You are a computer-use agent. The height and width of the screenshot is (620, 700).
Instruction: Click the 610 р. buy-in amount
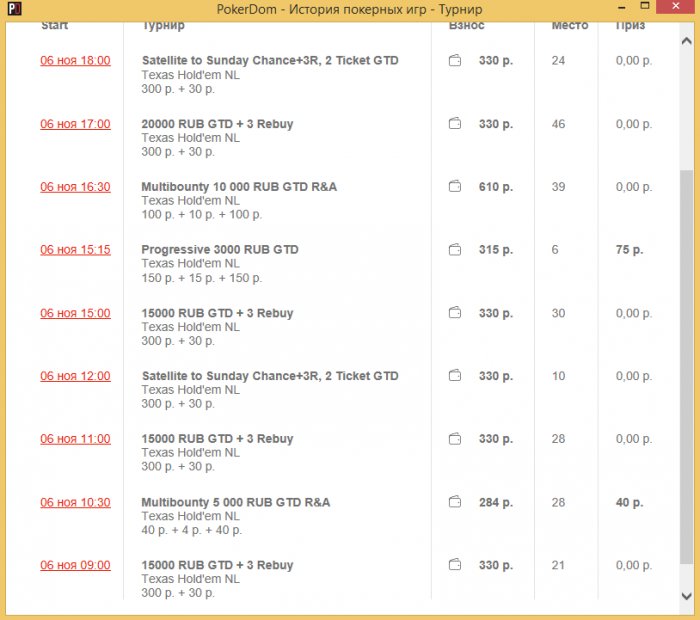[496, 187]
